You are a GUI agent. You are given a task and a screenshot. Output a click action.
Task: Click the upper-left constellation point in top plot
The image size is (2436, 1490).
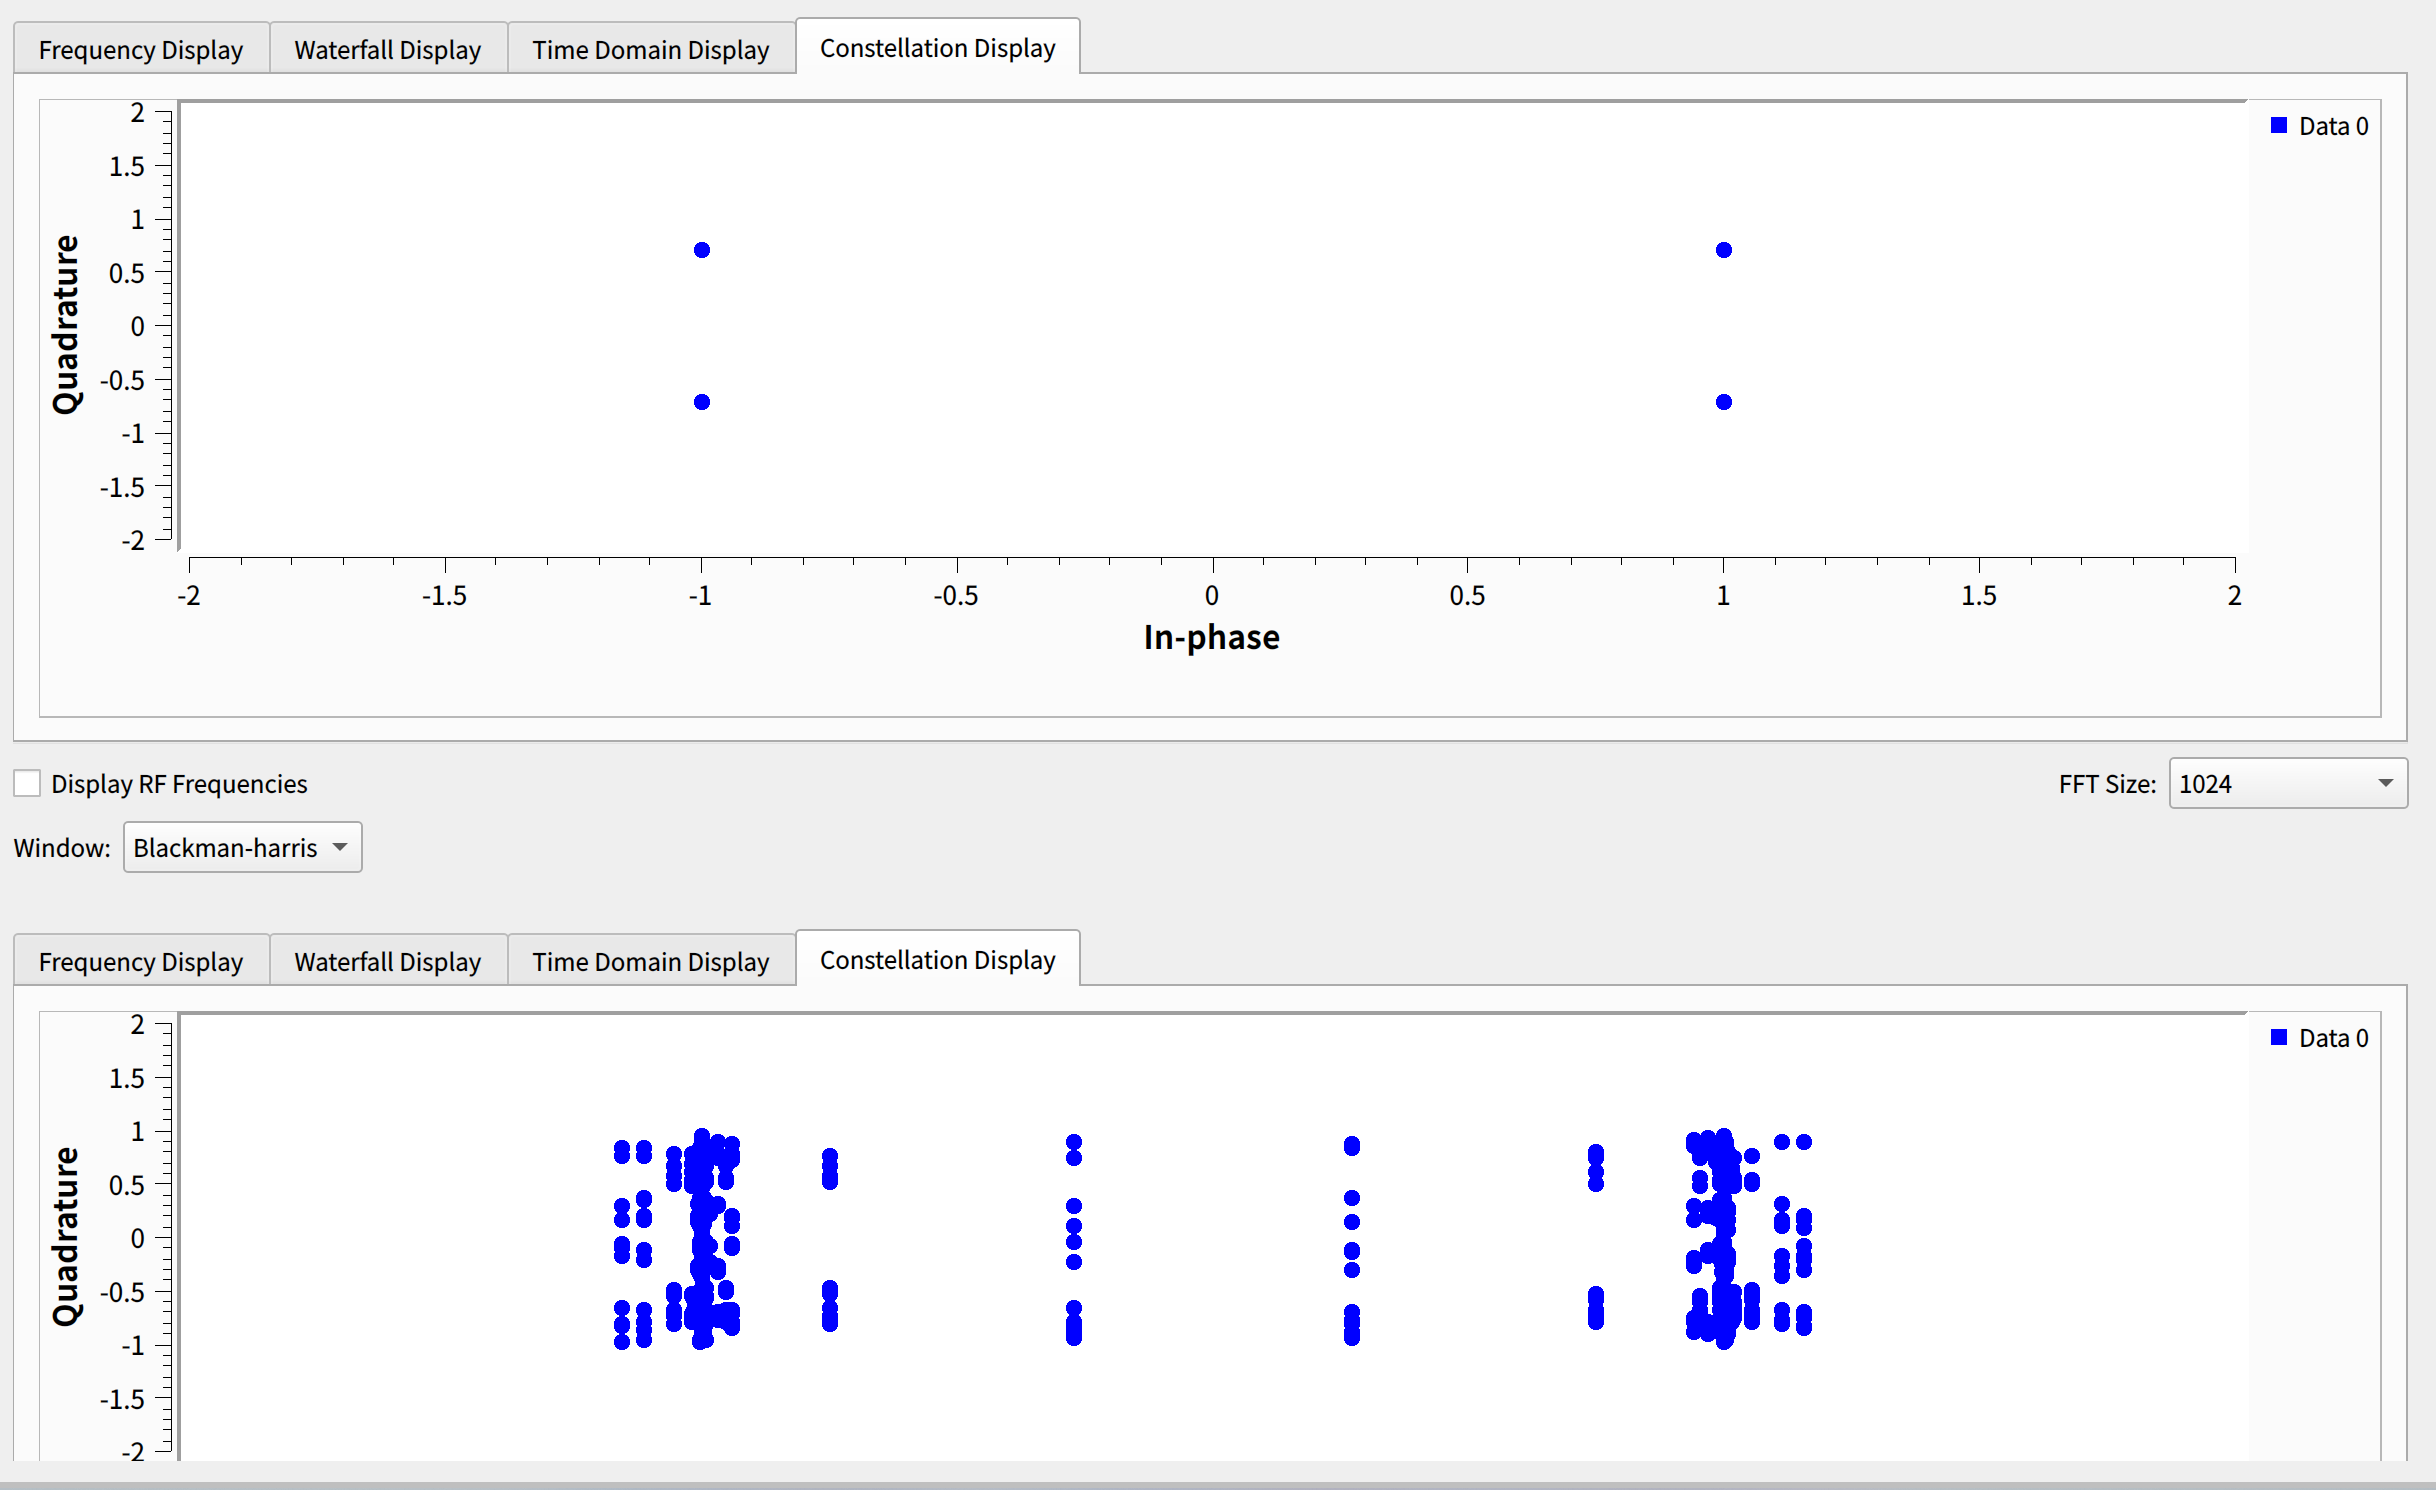tap(702, 250)
